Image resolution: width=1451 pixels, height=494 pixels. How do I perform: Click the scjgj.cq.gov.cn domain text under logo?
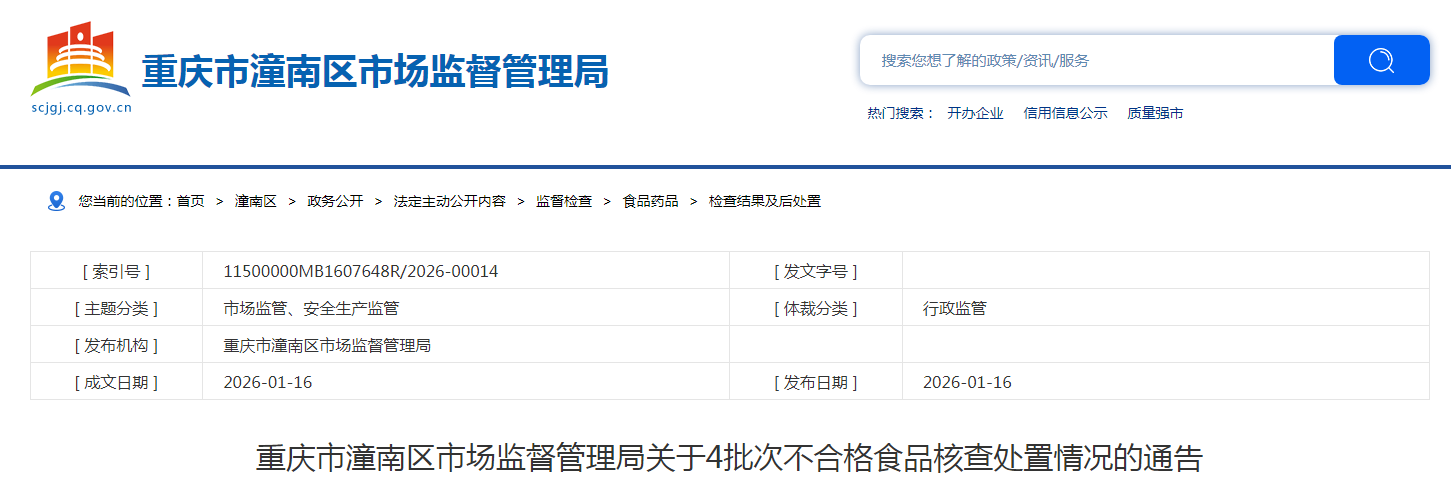81,108
